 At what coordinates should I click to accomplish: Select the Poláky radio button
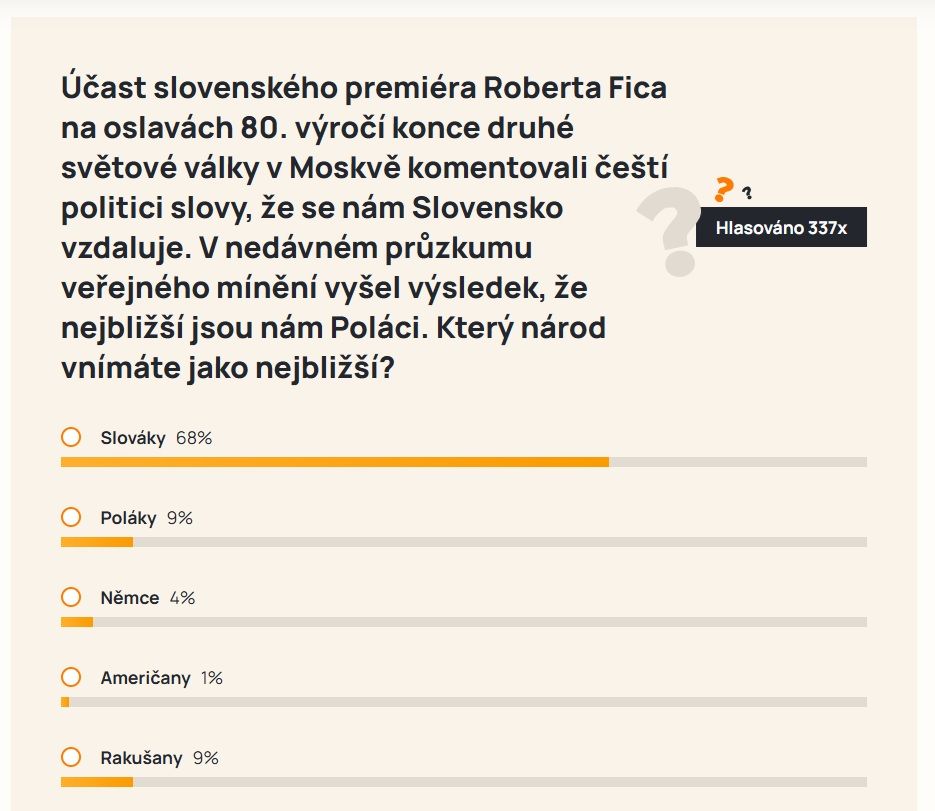[71, 517]
